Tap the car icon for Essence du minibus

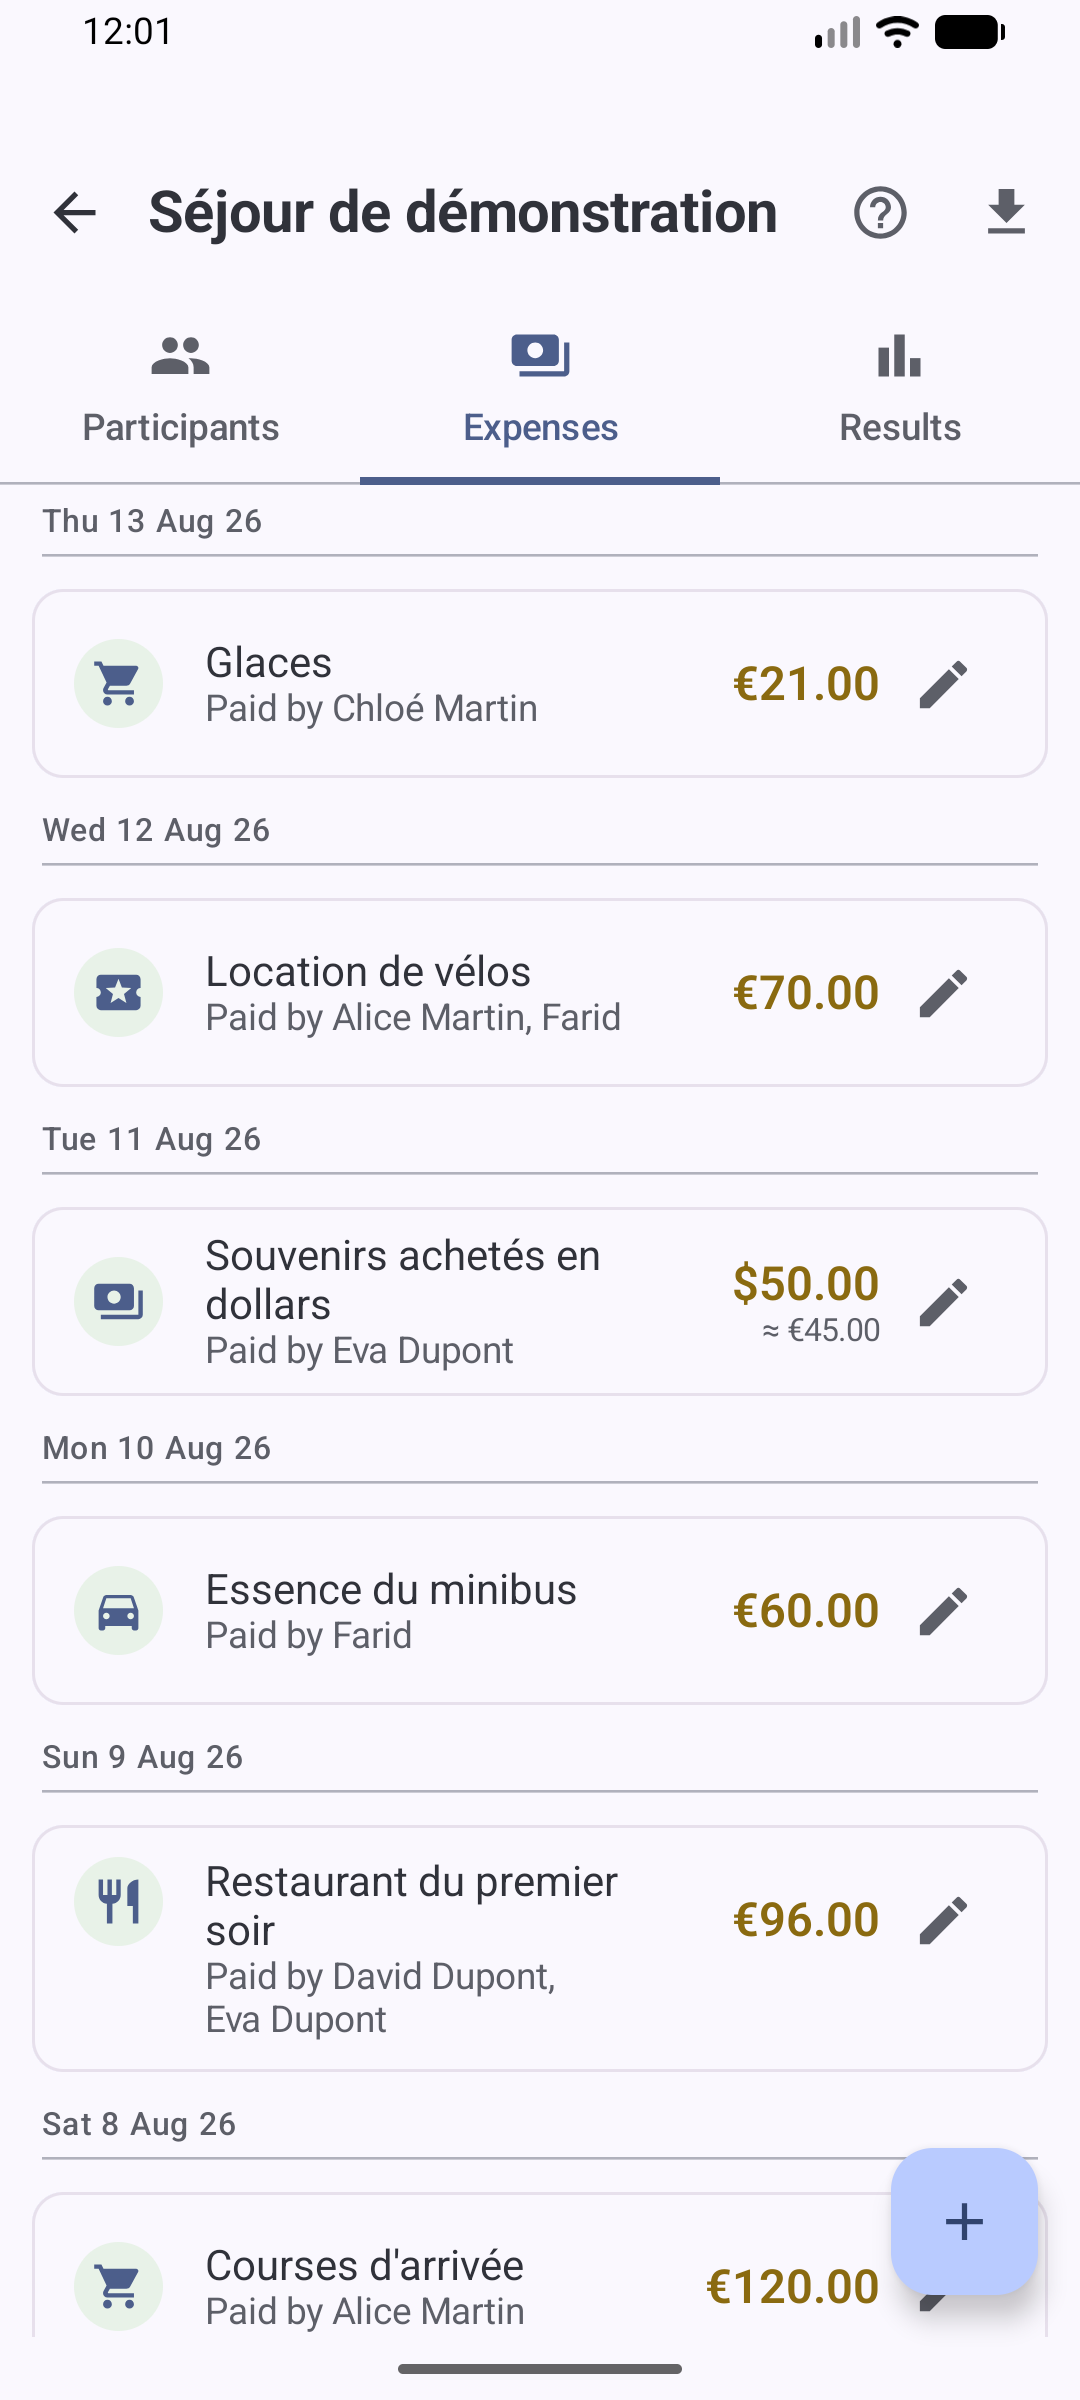(x=118, y=1611)
